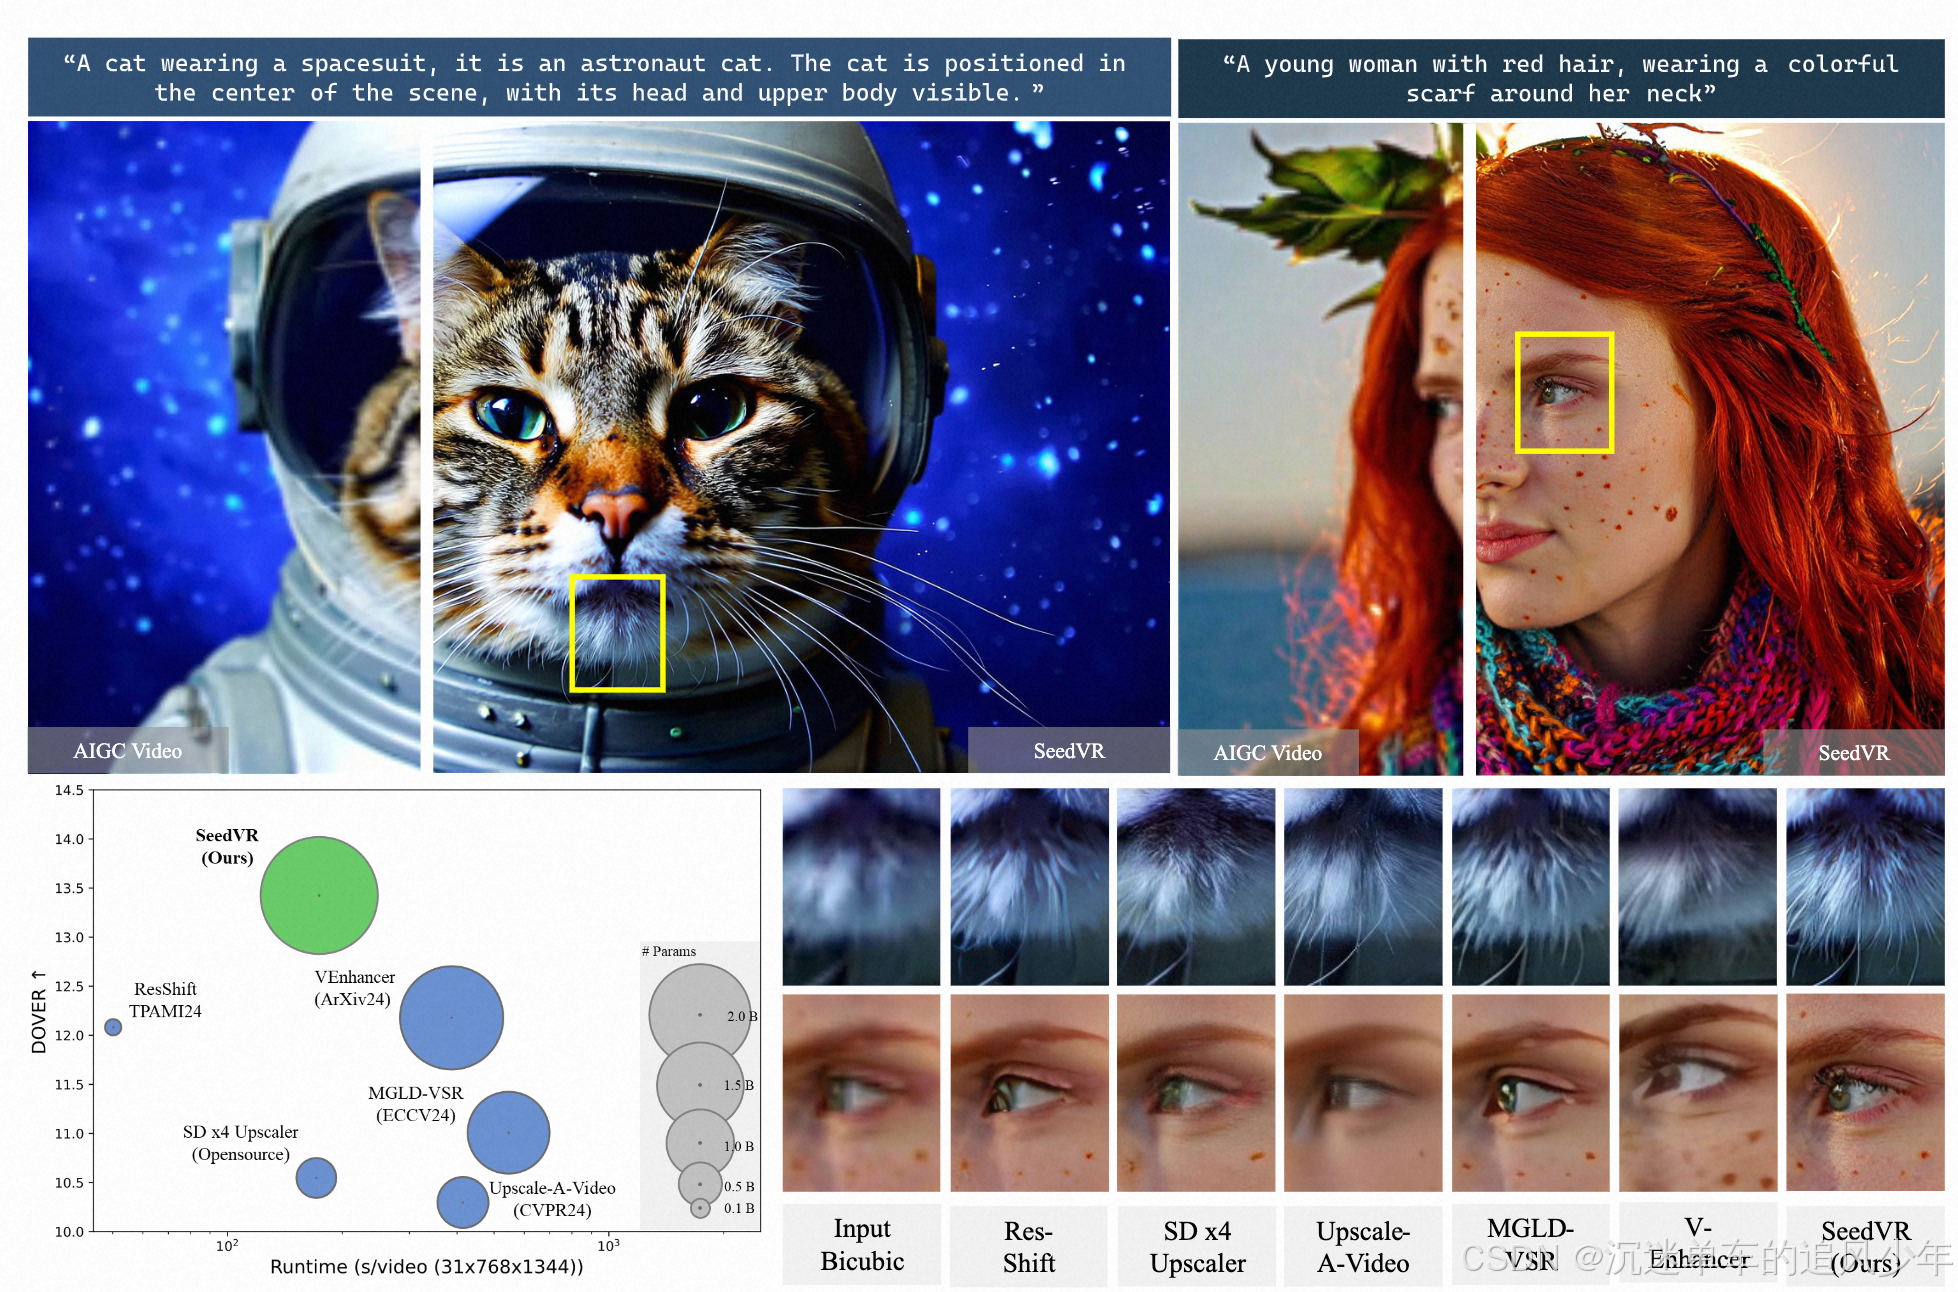1958x1292 pixels.
Task: Click the astronaut cat prompt caption banner
Action: point(598,78)
